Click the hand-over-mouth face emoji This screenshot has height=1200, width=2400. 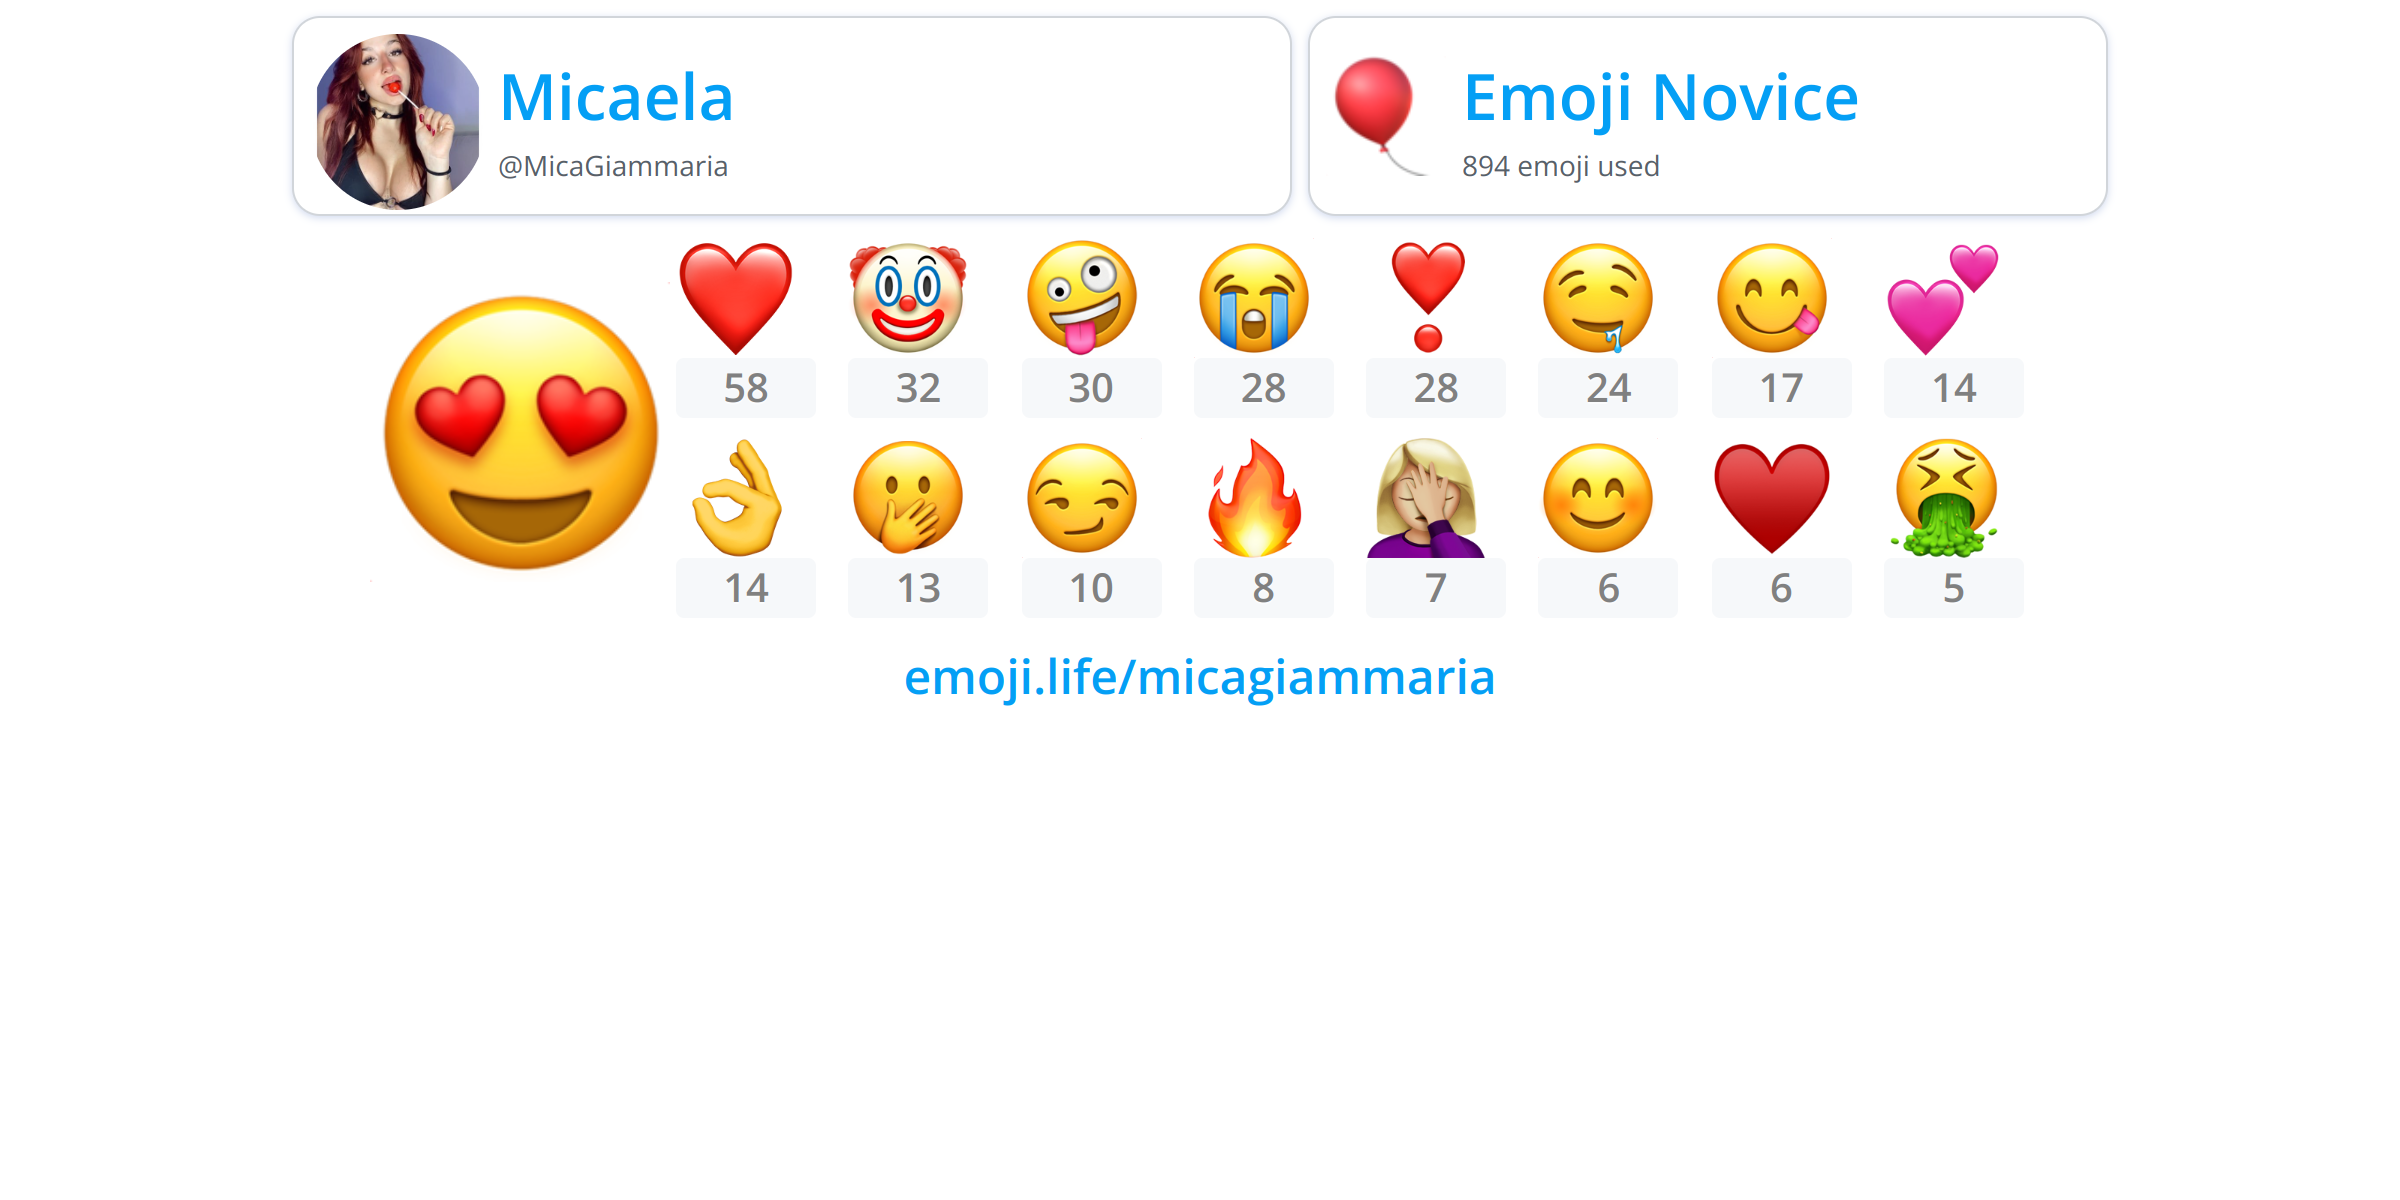908,498
